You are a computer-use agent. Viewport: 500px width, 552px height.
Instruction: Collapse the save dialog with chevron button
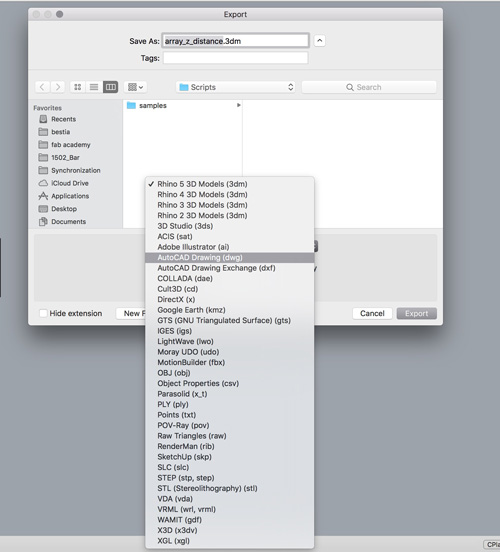[319, 41]
